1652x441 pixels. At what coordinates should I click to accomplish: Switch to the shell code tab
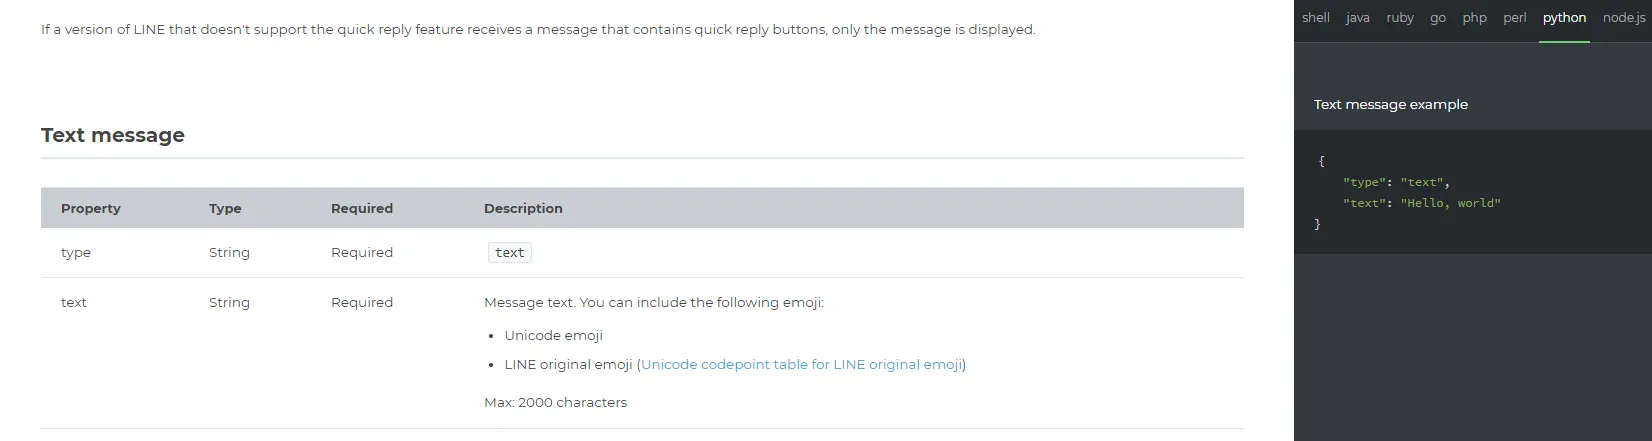[x=1315, y=18]
